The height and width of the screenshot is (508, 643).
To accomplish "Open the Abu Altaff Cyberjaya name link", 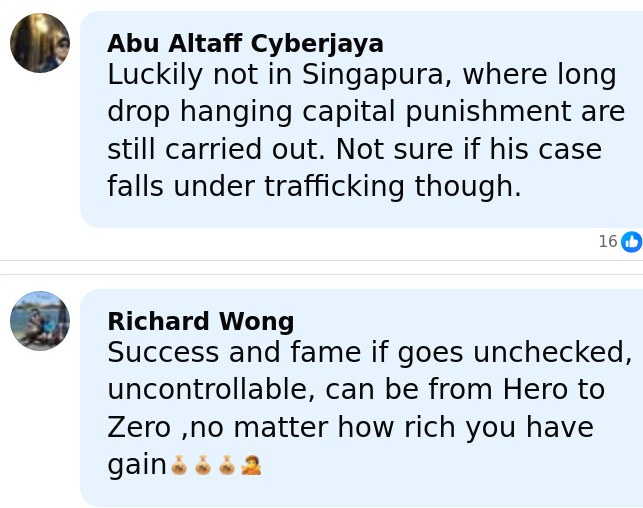I will click(x=245, y=44).
